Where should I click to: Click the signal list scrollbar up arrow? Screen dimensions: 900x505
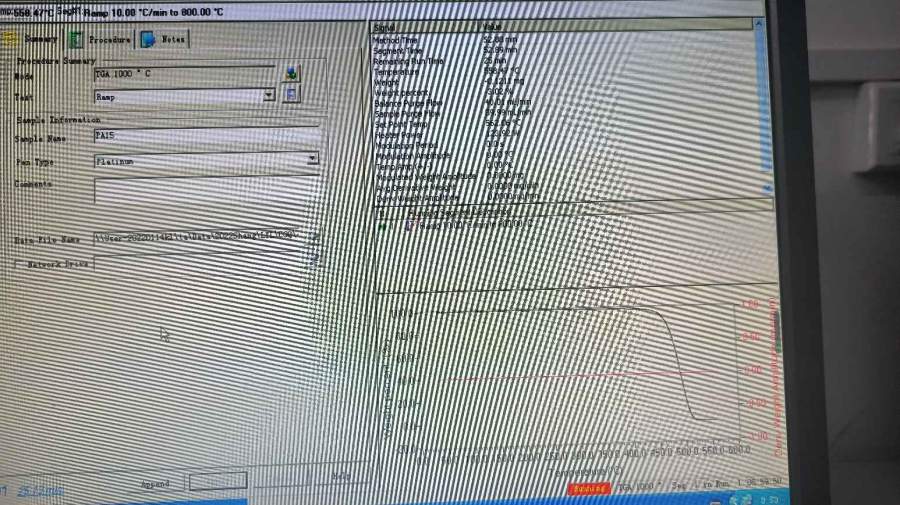point(759,24)
